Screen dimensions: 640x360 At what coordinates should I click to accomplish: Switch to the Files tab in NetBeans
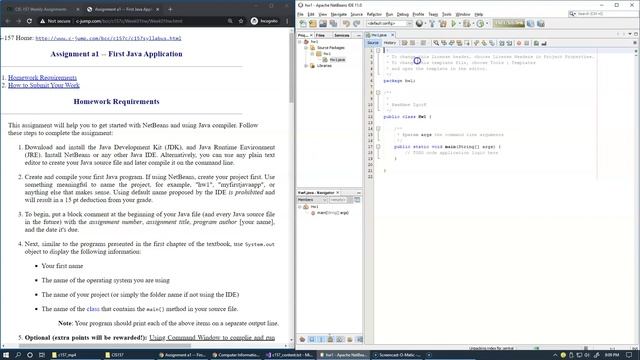(320, 36)
